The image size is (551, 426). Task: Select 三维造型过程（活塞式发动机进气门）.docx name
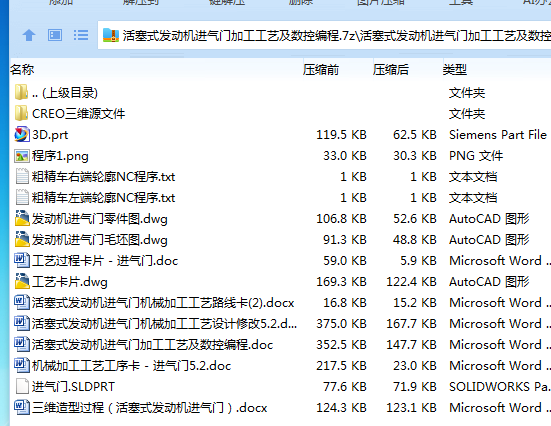point(150,408)
